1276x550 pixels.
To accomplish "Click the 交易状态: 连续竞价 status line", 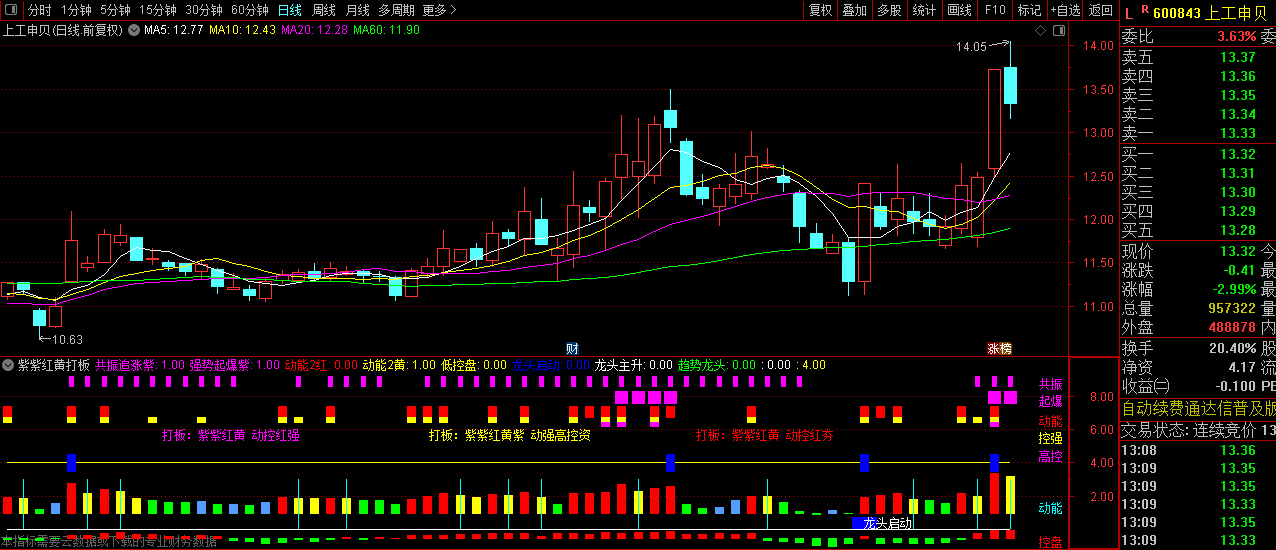I will pos(1198,430).
